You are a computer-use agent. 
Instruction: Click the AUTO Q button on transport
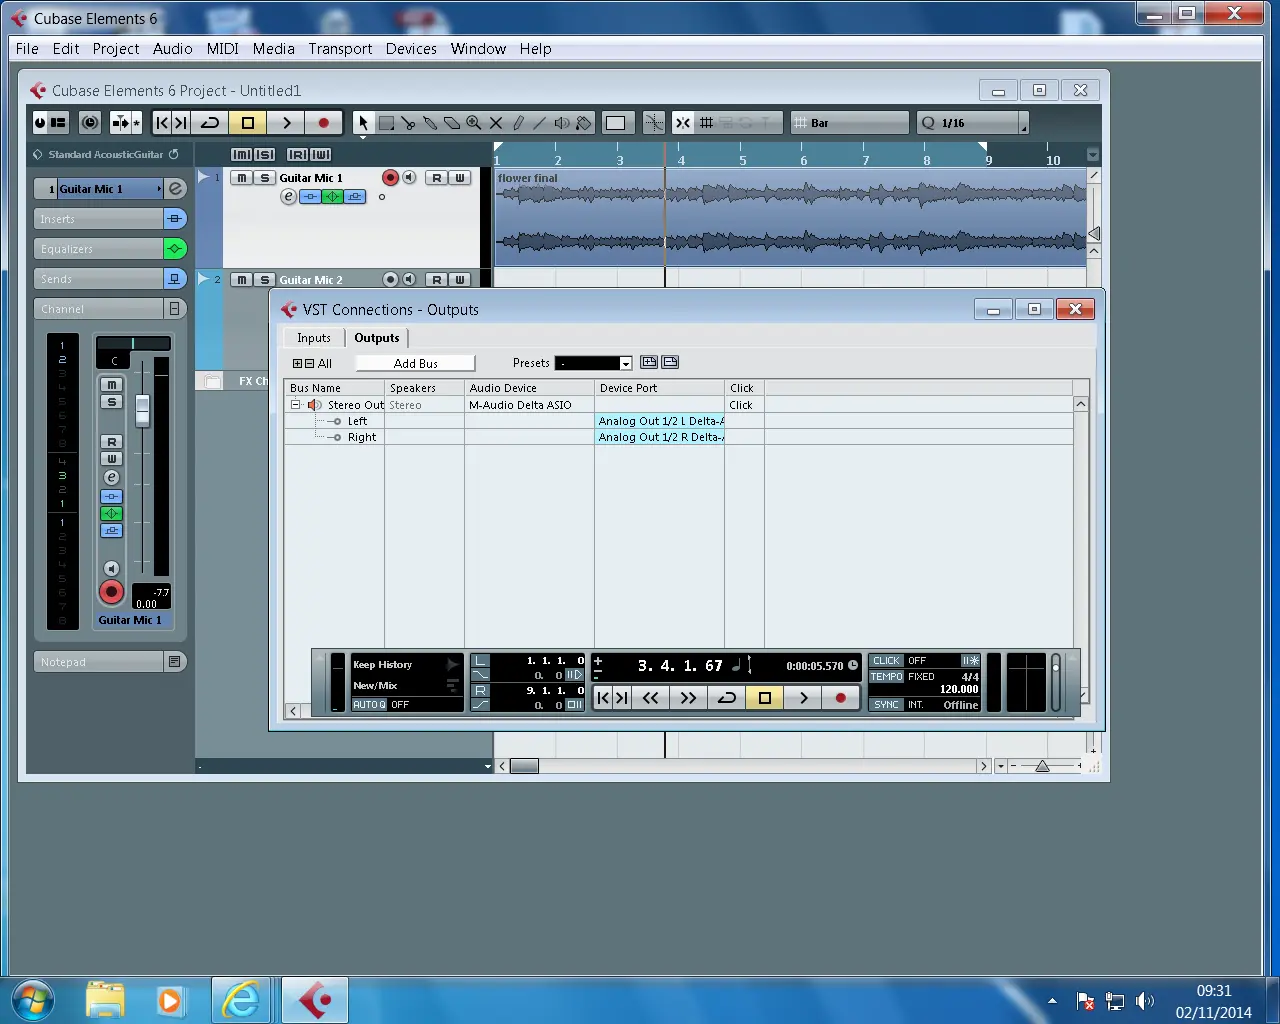click(x=369, y=704)
